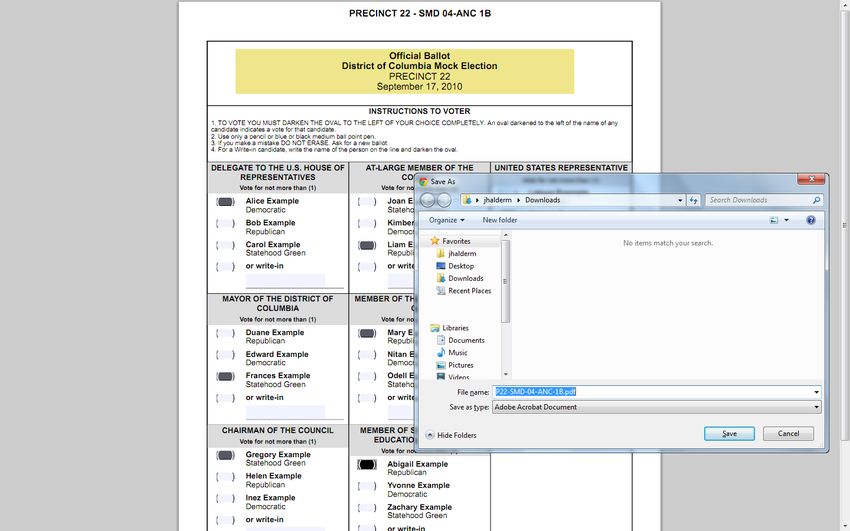The image size is (850, 531).
Task: Click the Chrome icon in Save As title bar
Action: pyautogui.click(x=423, y=182)
